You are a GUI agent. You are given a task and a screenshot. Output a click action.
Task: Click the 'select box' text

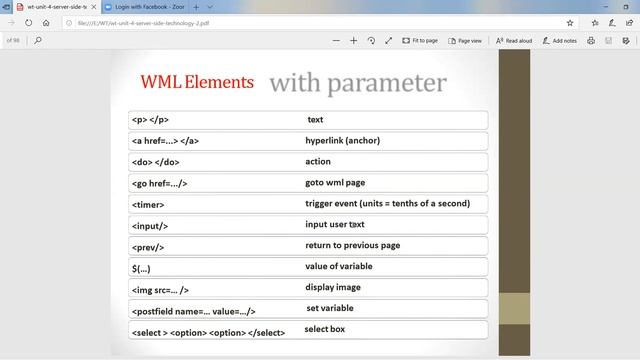pos(324,329)
